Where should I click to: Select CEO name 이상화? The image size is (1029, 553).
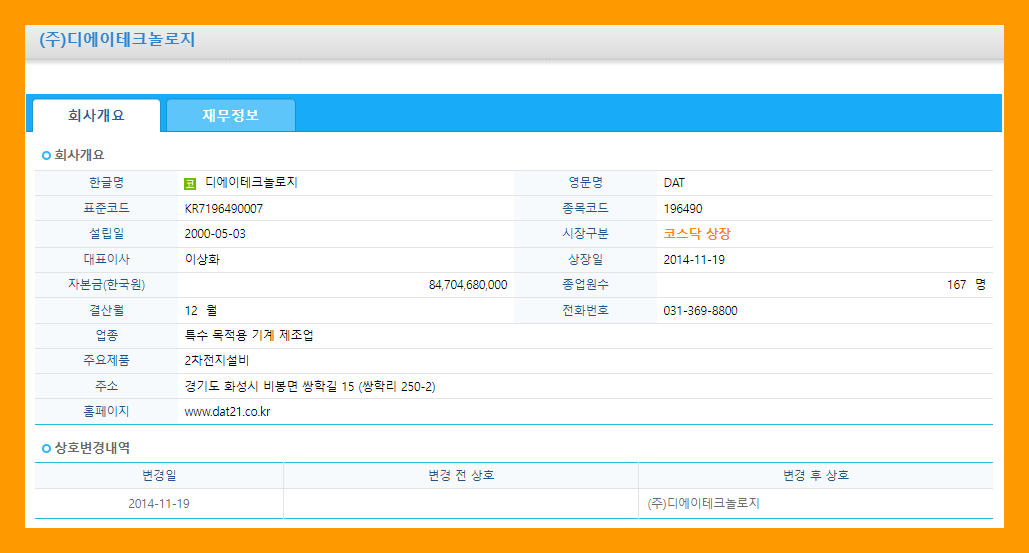[202, 259]
